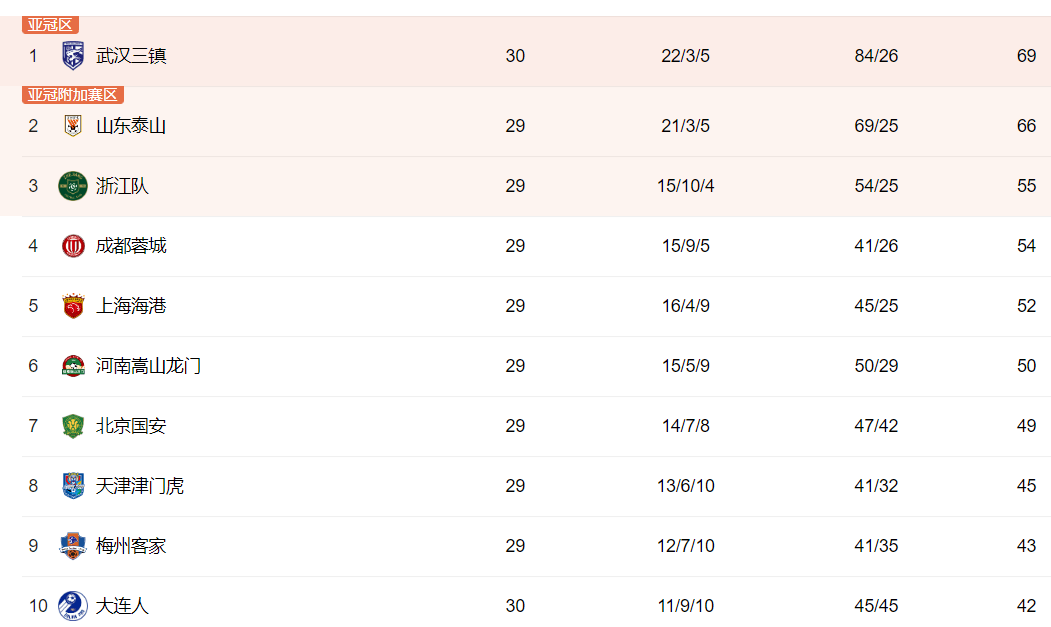Click the Tianjin Jinmen Tiger (天津津门虎) crest
Screen dimensions: 1051x627
pos(73,486)
